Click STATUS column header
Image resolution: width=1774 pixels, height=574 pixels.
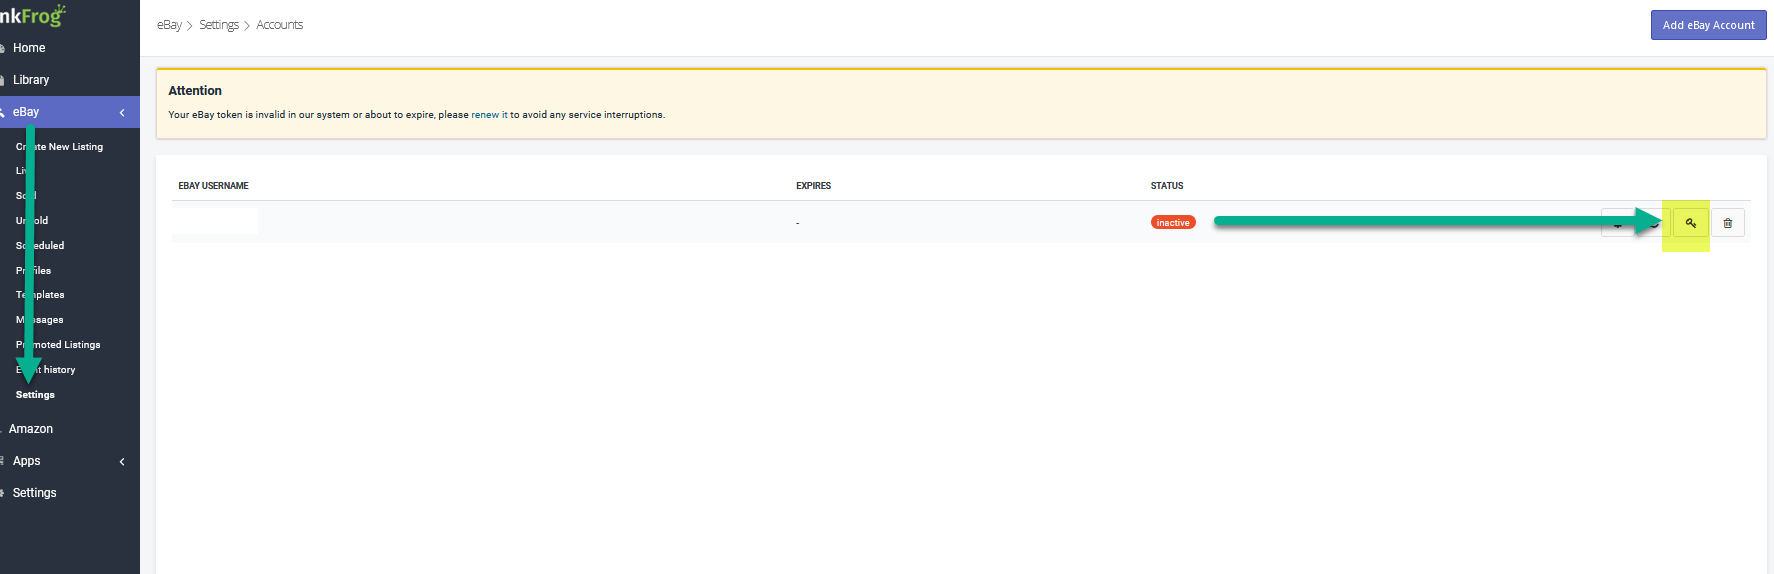click(1167, 186)
